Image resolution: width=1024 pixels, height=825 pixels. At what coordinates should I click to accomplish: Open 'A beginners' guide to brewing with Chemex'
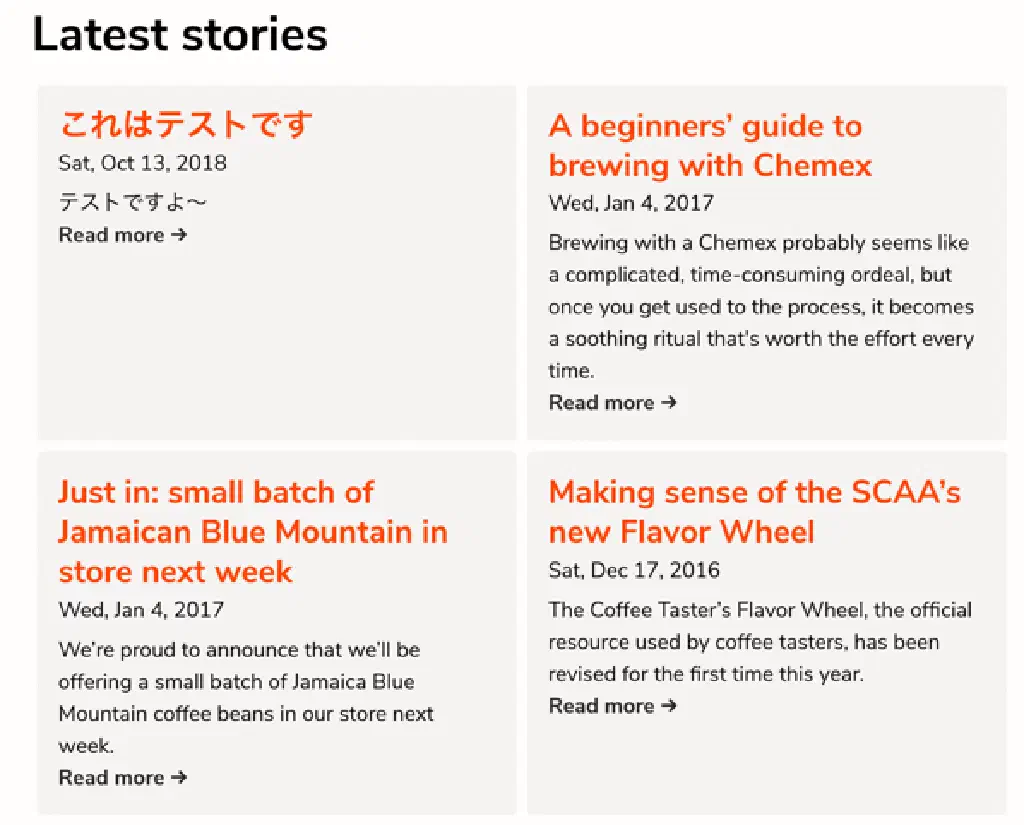[x=710, y=146]
